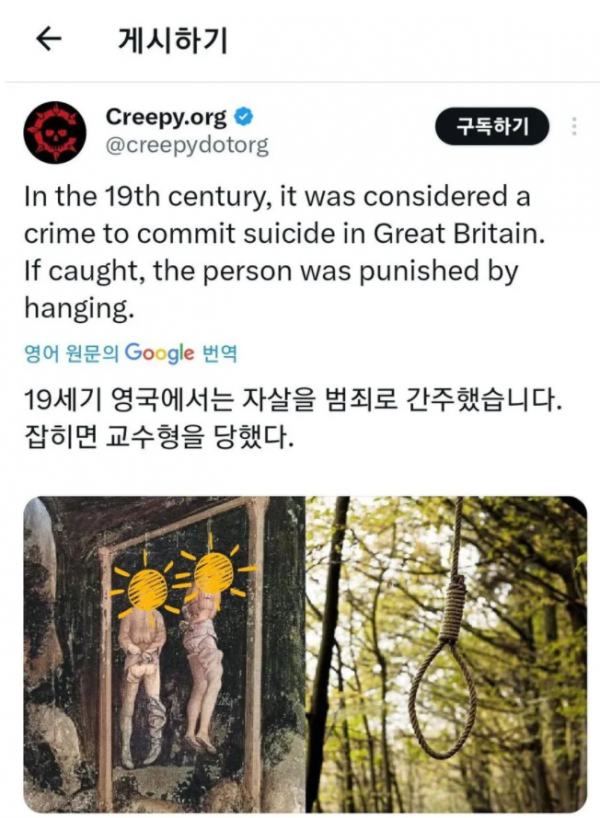
Task: Open the @creepydotorg handle
Action: [x=187, y=145]
